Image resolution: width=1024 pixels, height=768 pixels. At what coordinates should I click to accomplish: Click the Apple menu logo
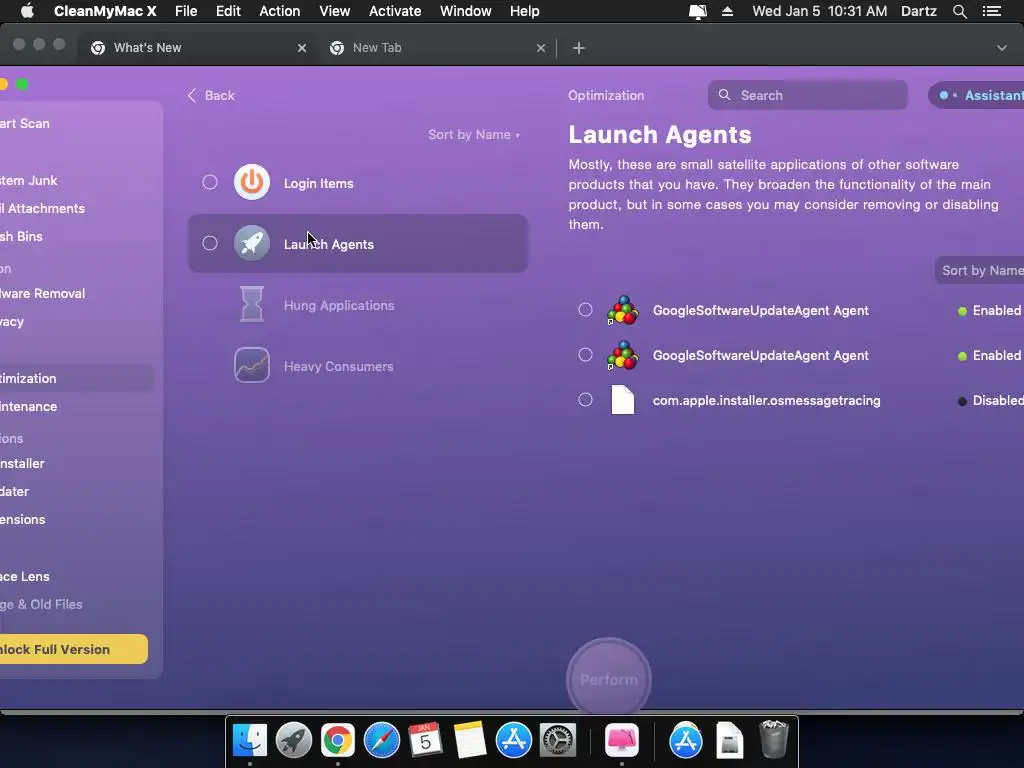click(x=27, y=11)
